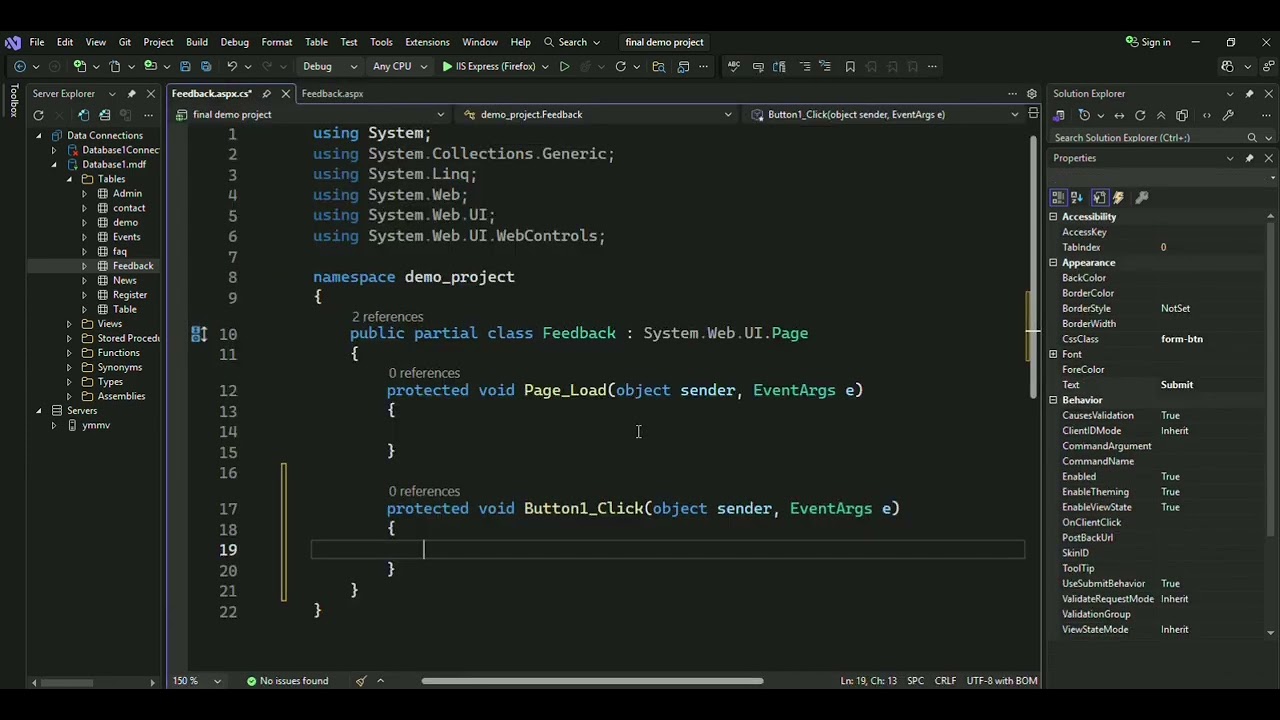The height and width of the screenshot is (720, 1280).
Task: Click the Save All toolbar icon
Action: [206, 67]
